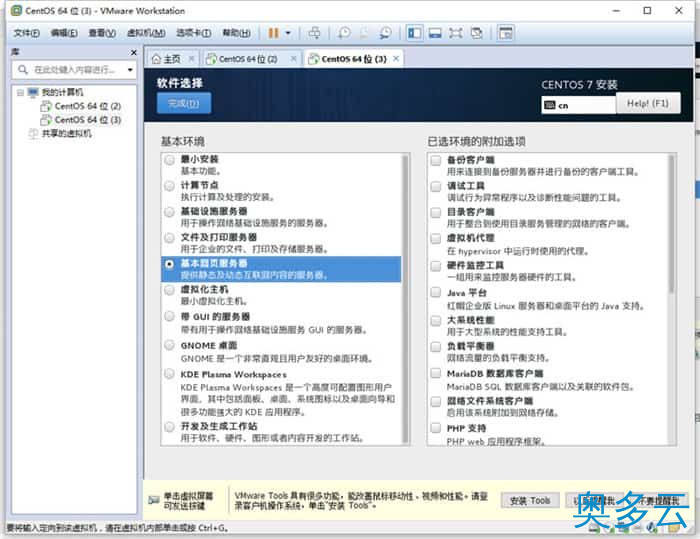The image size is (700, 539).
Task: Switch to the 主页 tab
Action: 172,59
